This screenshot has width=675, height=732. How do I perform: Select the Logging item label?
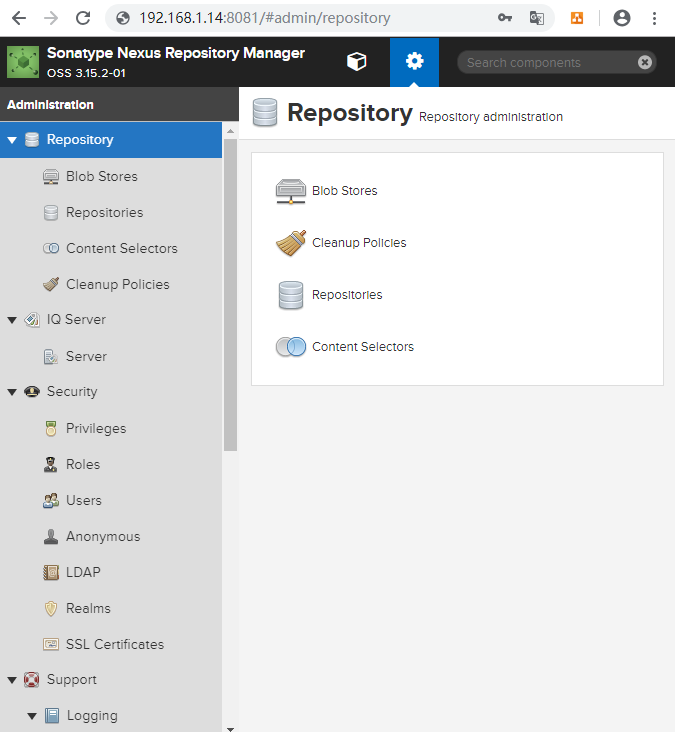click(92, 716)
